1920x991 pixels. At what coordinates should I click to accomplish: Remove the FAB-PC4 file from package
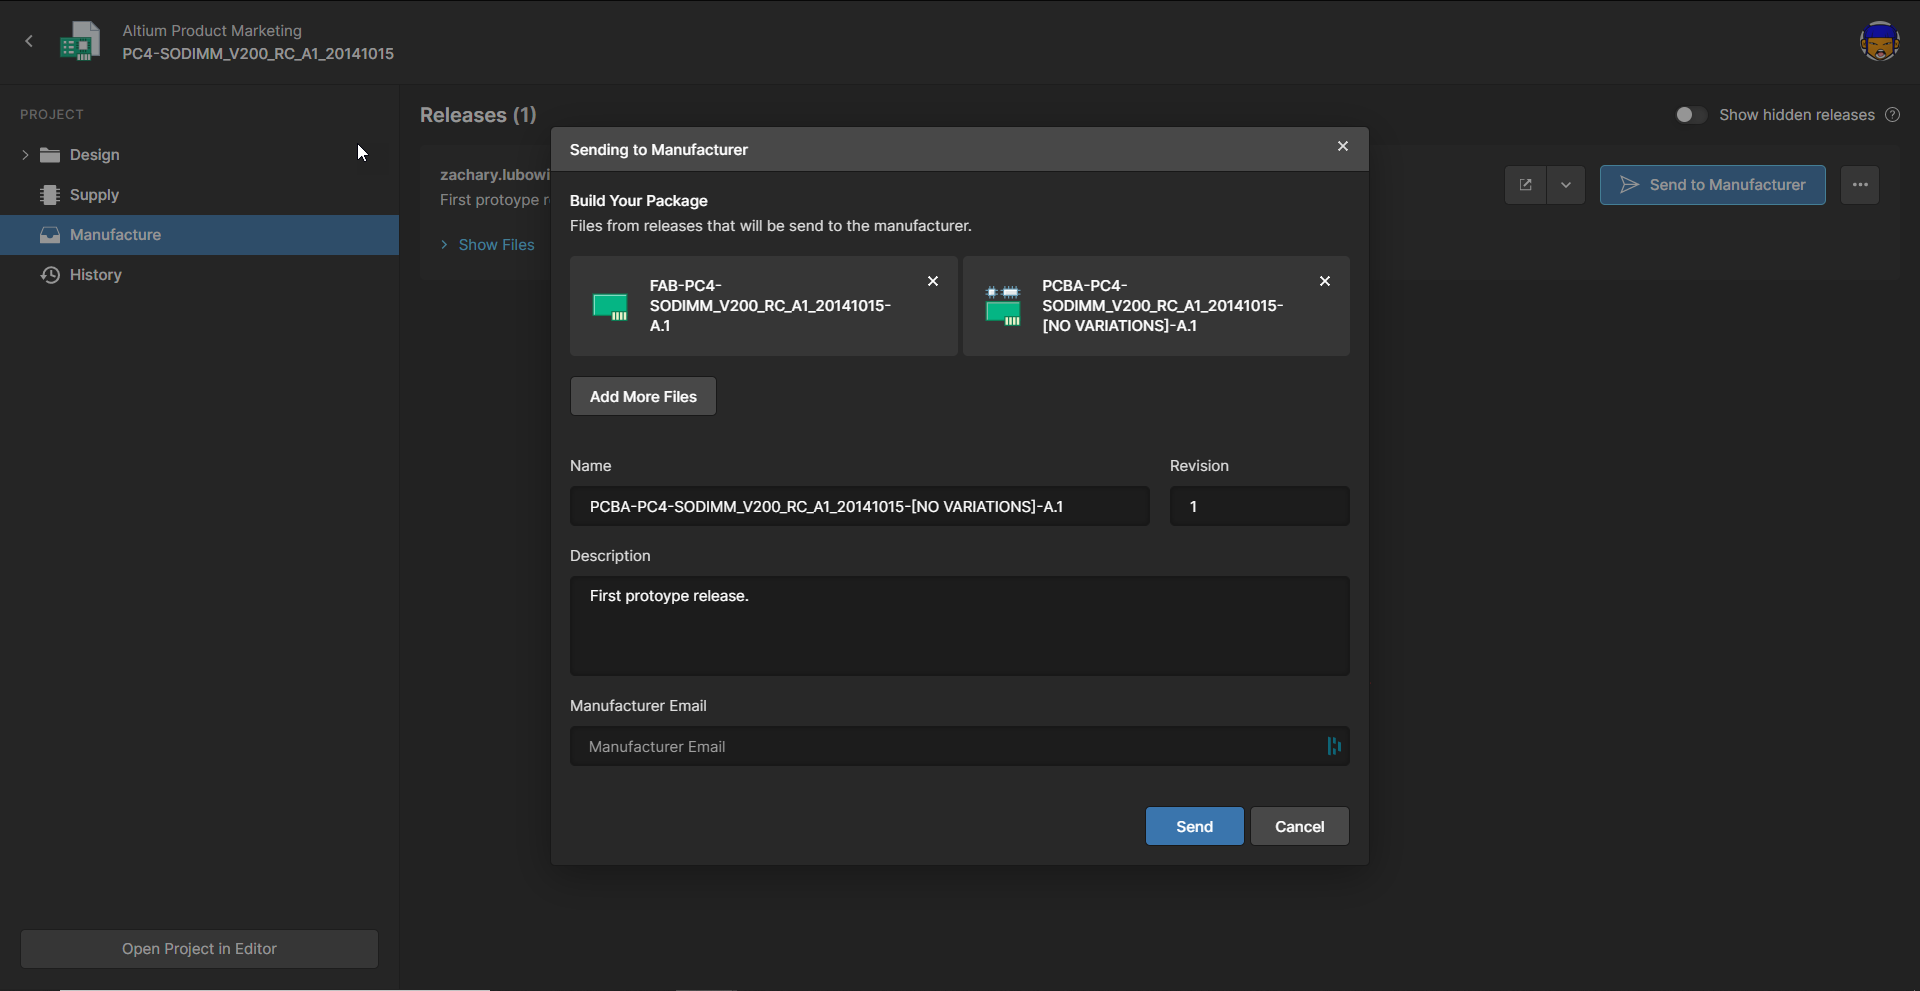coord(933,282)
